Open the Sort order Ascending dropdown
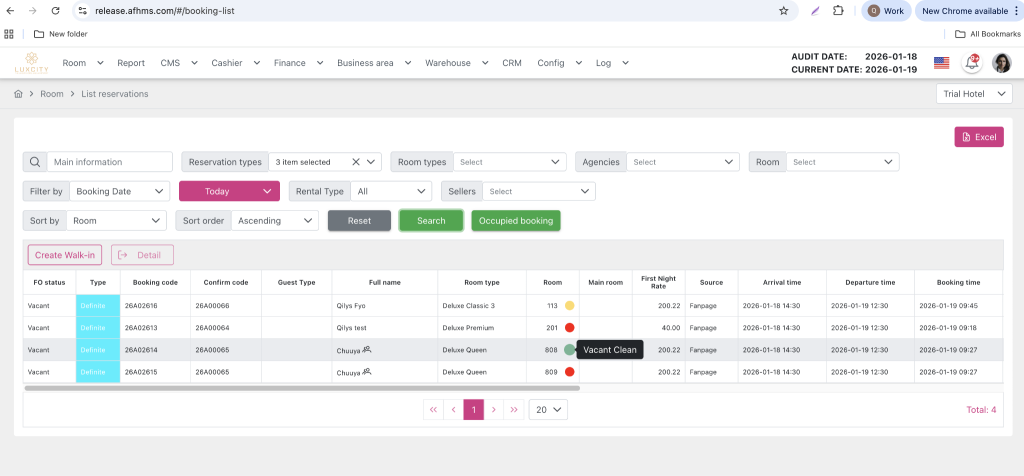 [274, 221]
